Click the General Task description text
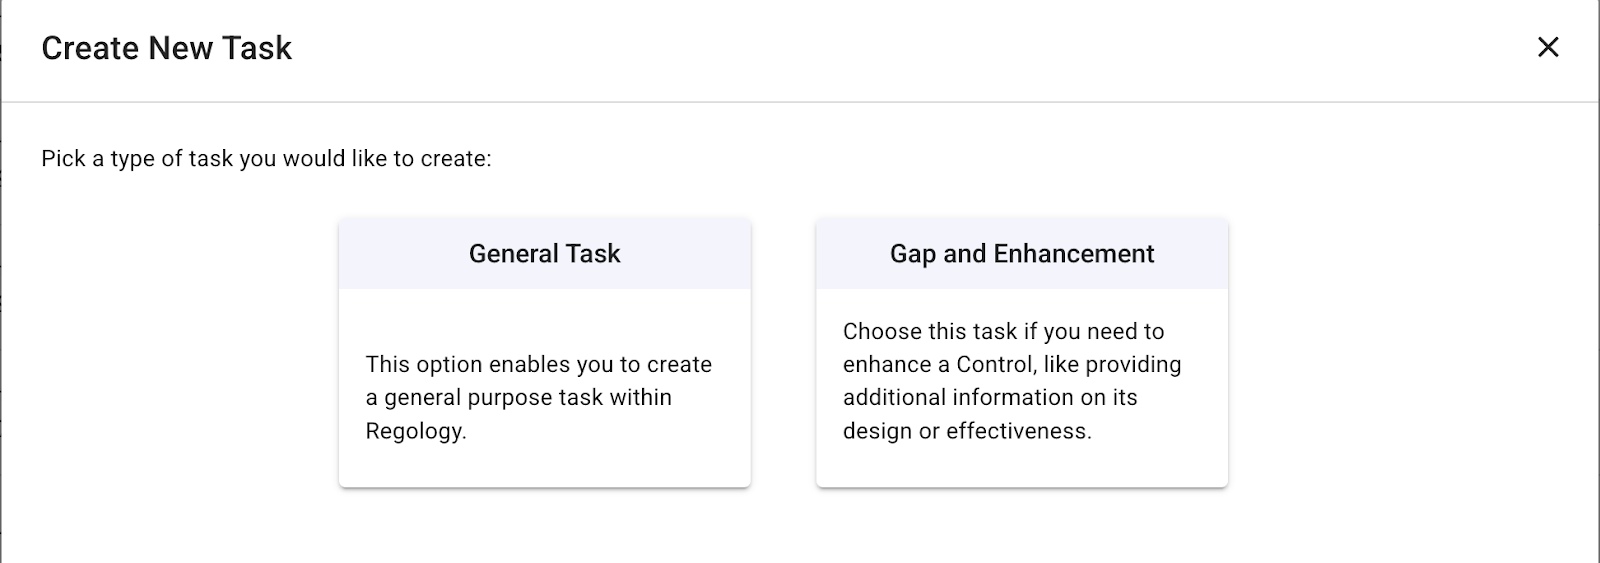1600x563 pixels. 539,397
